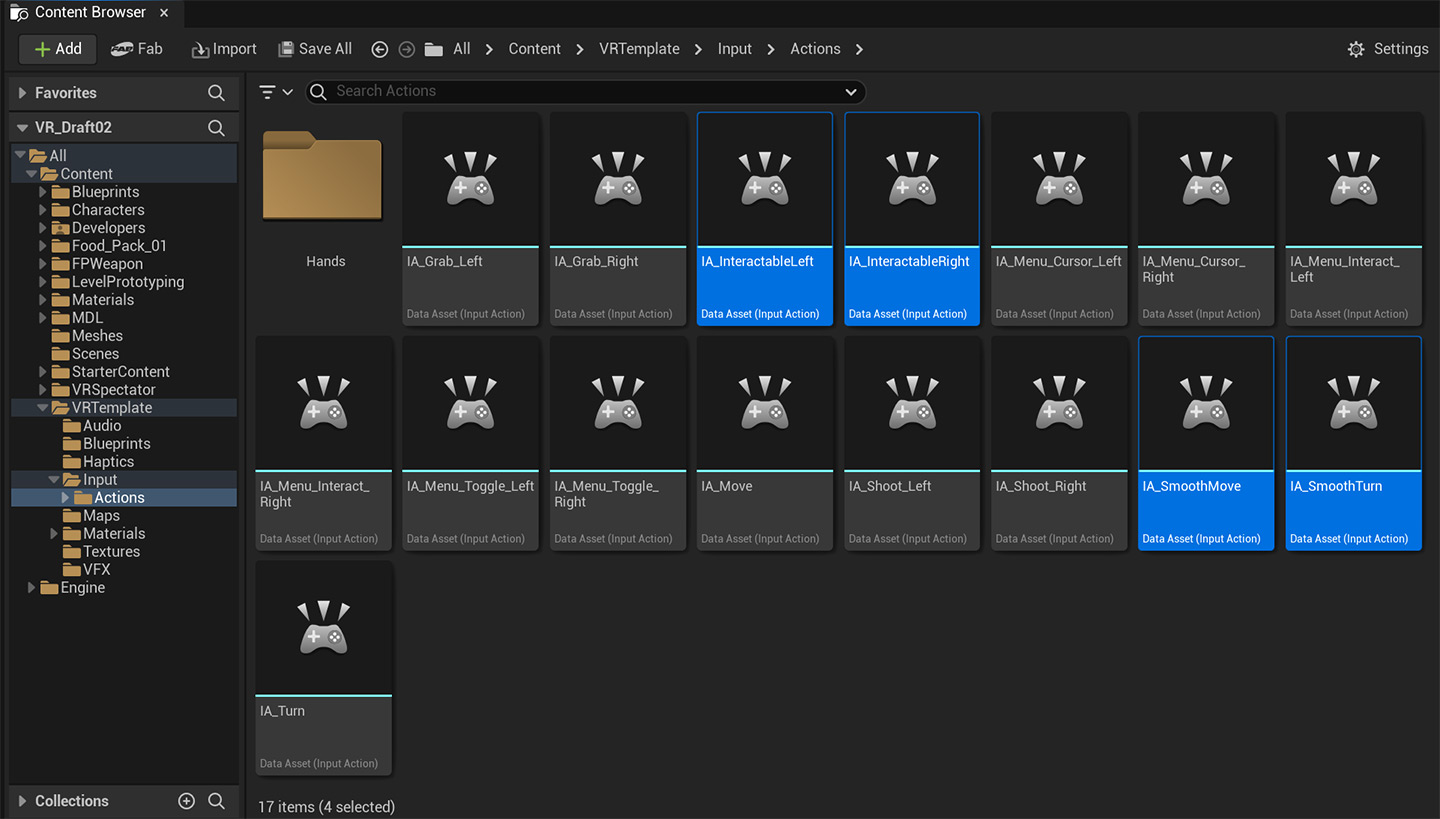This screenshot has height=819, width=1440.
Task: Select the IA_Menu_Interact_Left asset
Action: (1354, 218)
